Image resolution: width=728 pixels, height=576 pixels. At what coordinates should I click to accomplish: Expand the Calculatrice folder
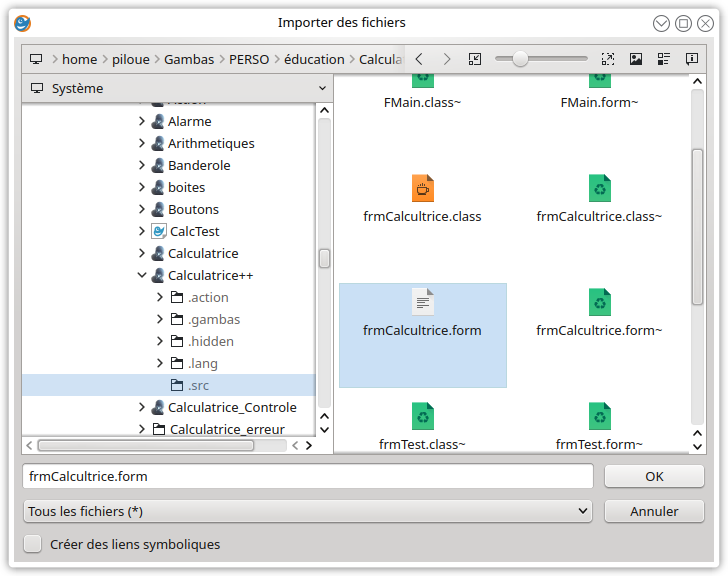pos(142,253)
